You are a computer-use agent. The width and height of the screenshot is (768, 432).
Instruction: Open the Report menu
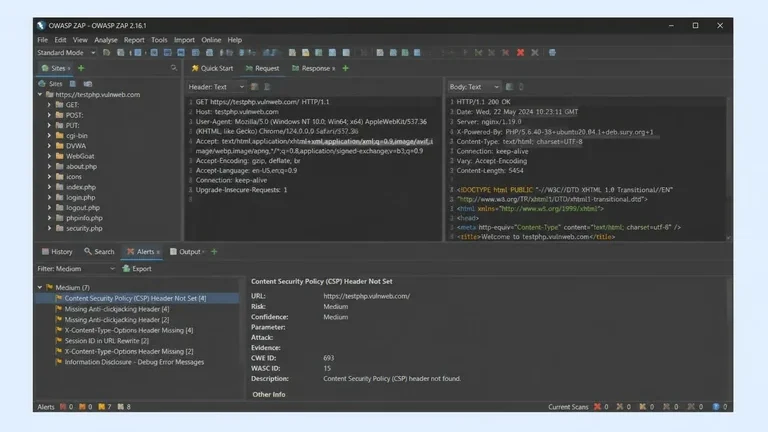click(134, 40)
